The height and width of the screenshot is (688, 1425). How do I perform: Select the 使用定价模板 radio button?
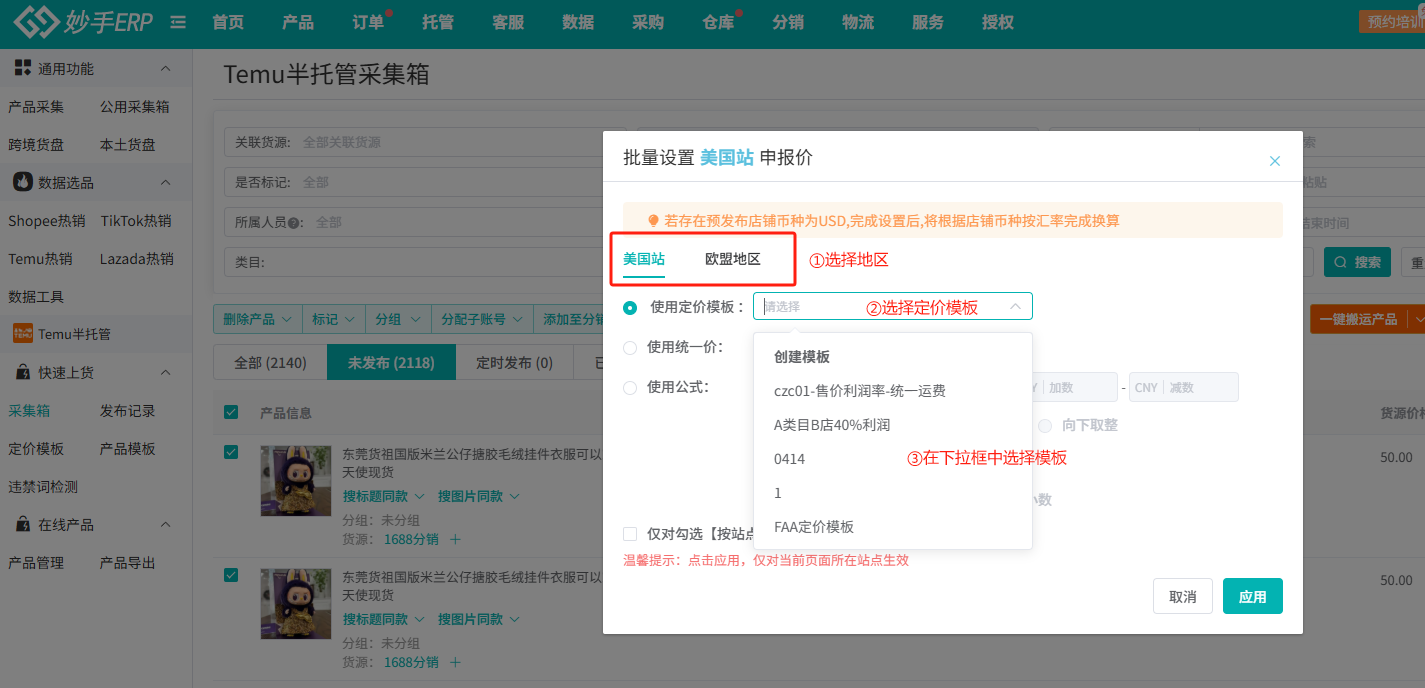(630, 307)
